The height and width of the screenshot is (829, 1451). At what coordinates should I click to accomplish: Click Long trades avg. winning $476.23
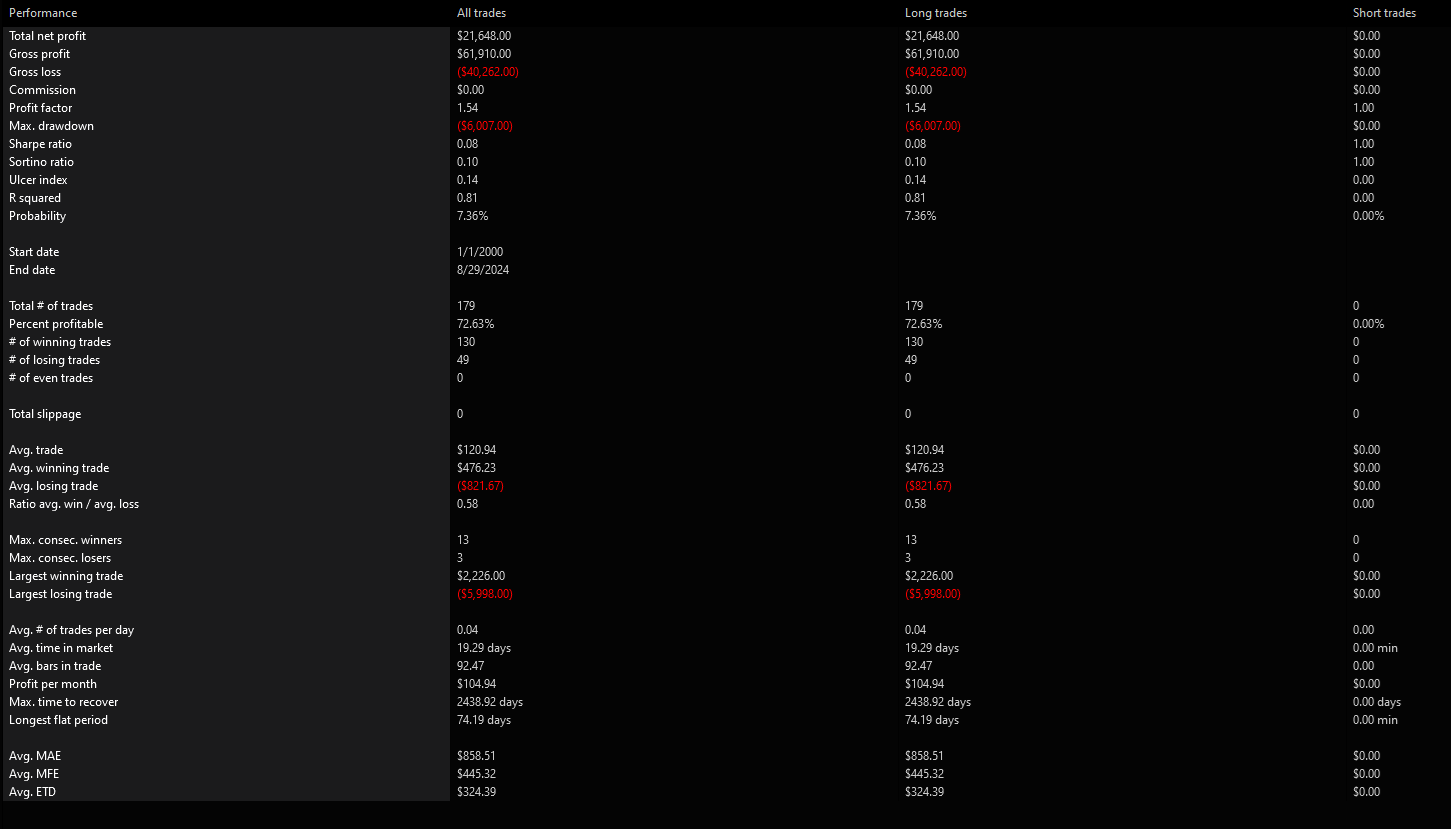pyautogui.click(x=925, y=468)
